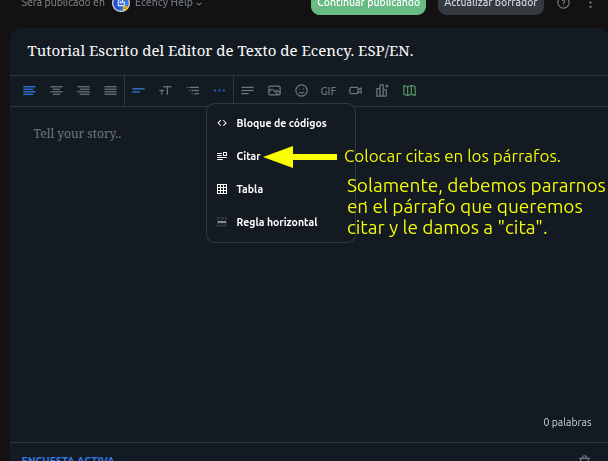Viewport: 608px width, 461px height.
Task: Open the poll chart icon
Action: tap(382, 90)
